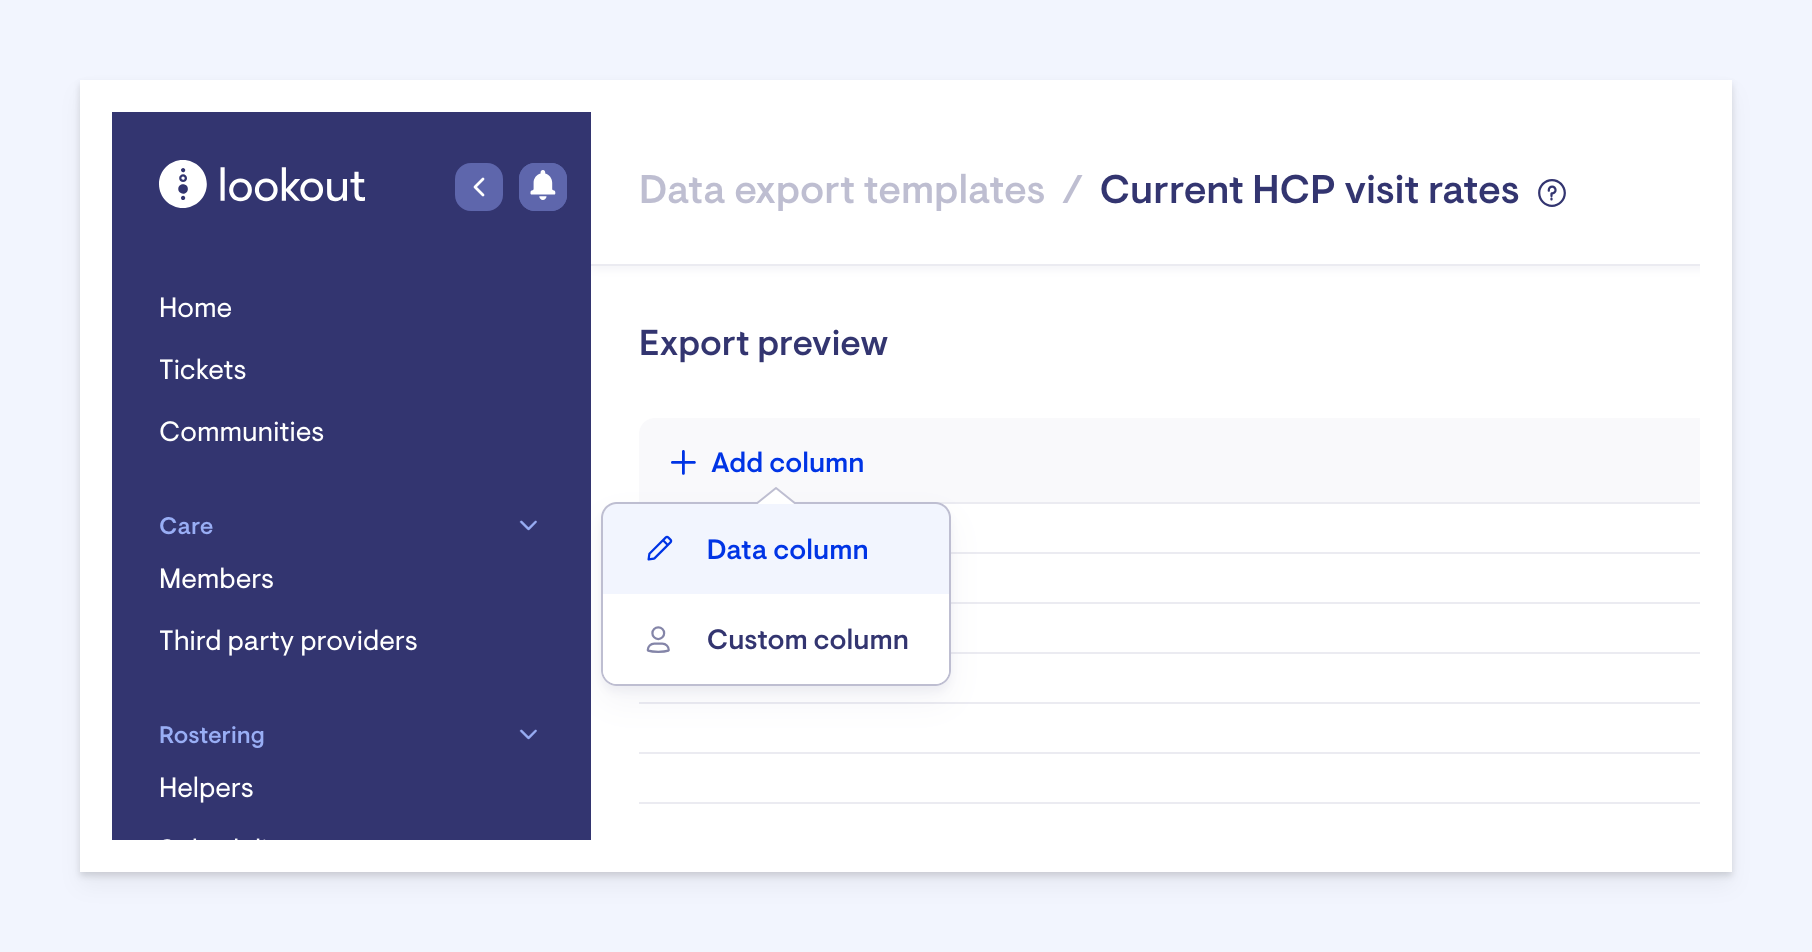This screenshot has height=952, width=1812.
Task: Open help for Current HCP visit rates
Action: [1552, 193]
